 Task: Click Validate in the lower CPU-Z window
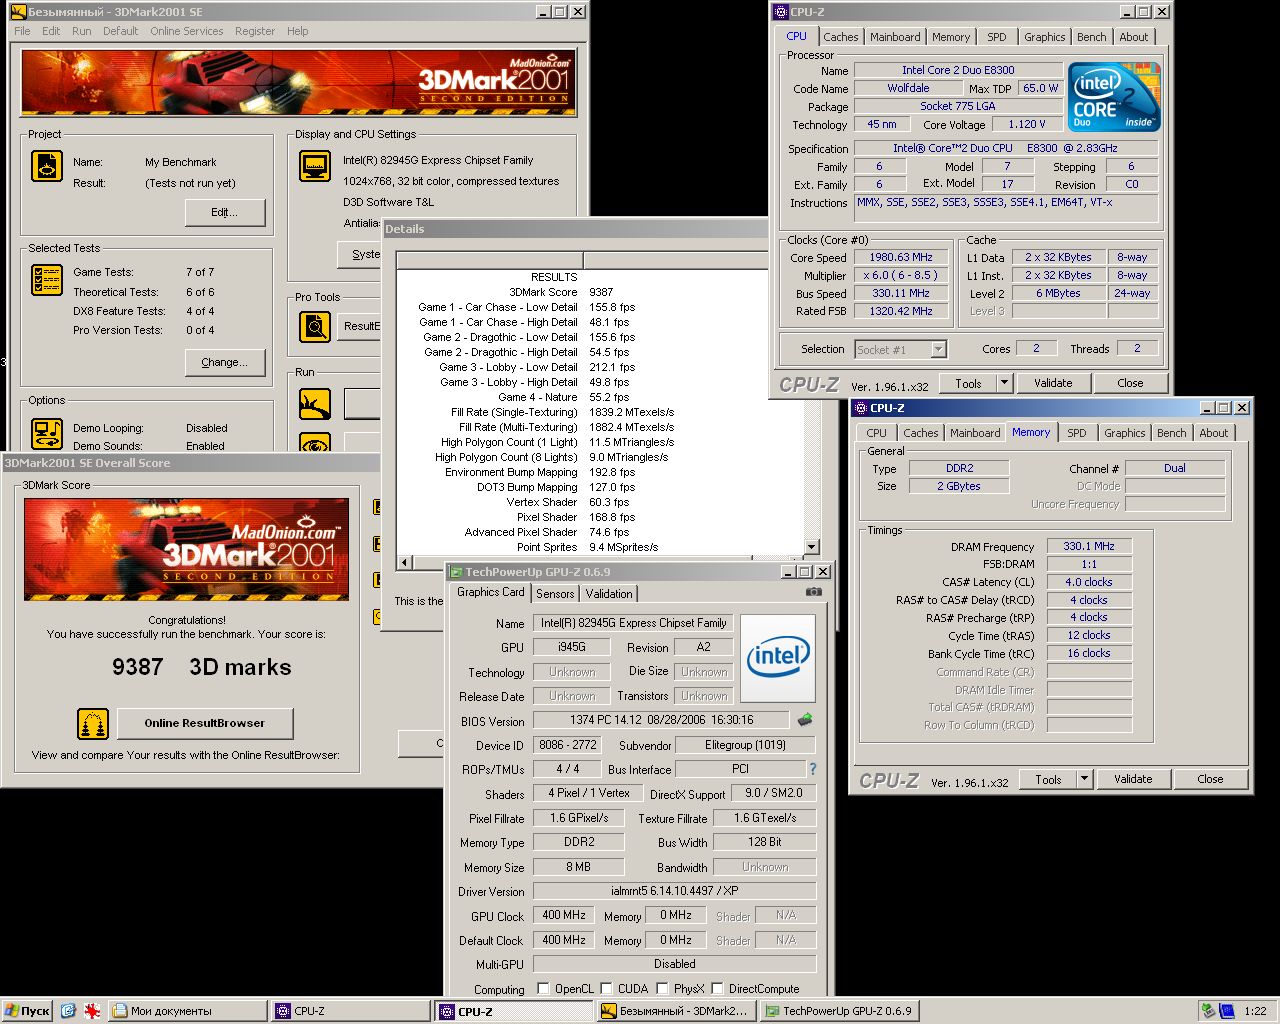pos(1133,779)
